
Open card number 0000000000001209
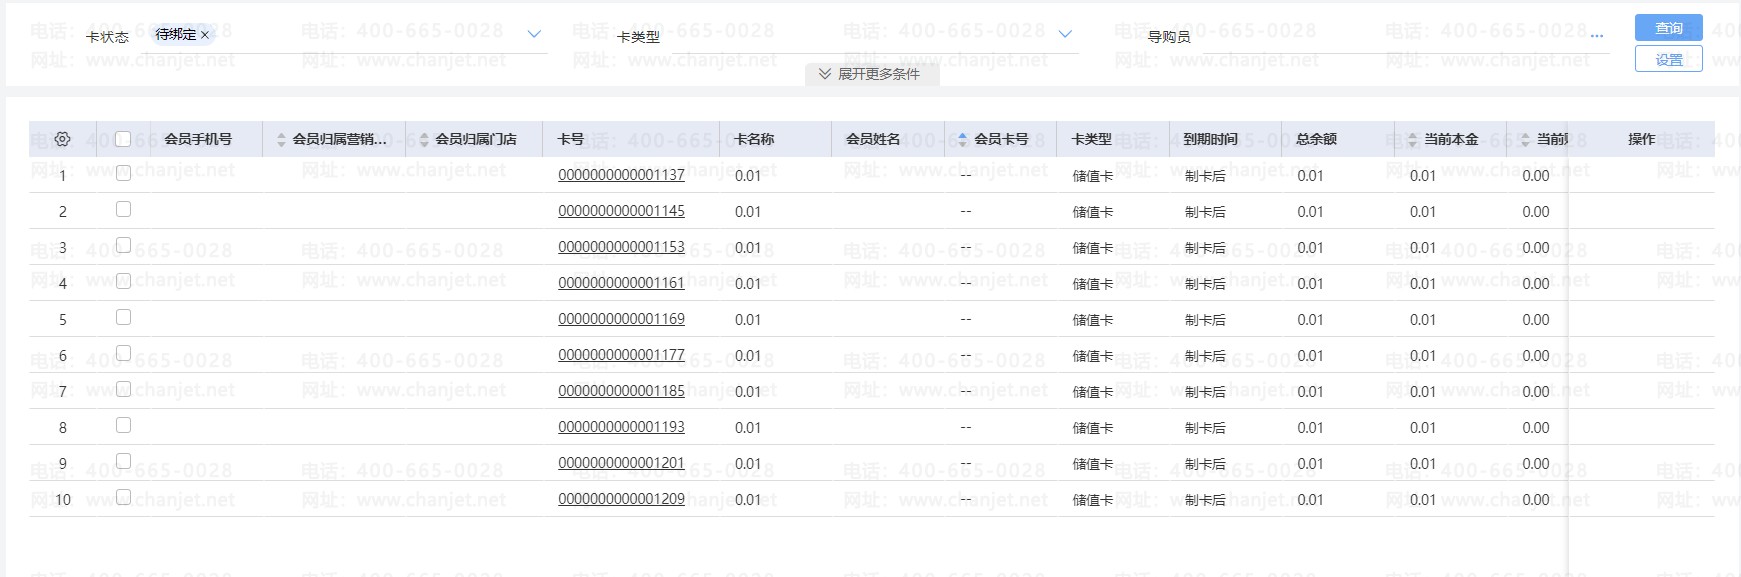[621, 499]
